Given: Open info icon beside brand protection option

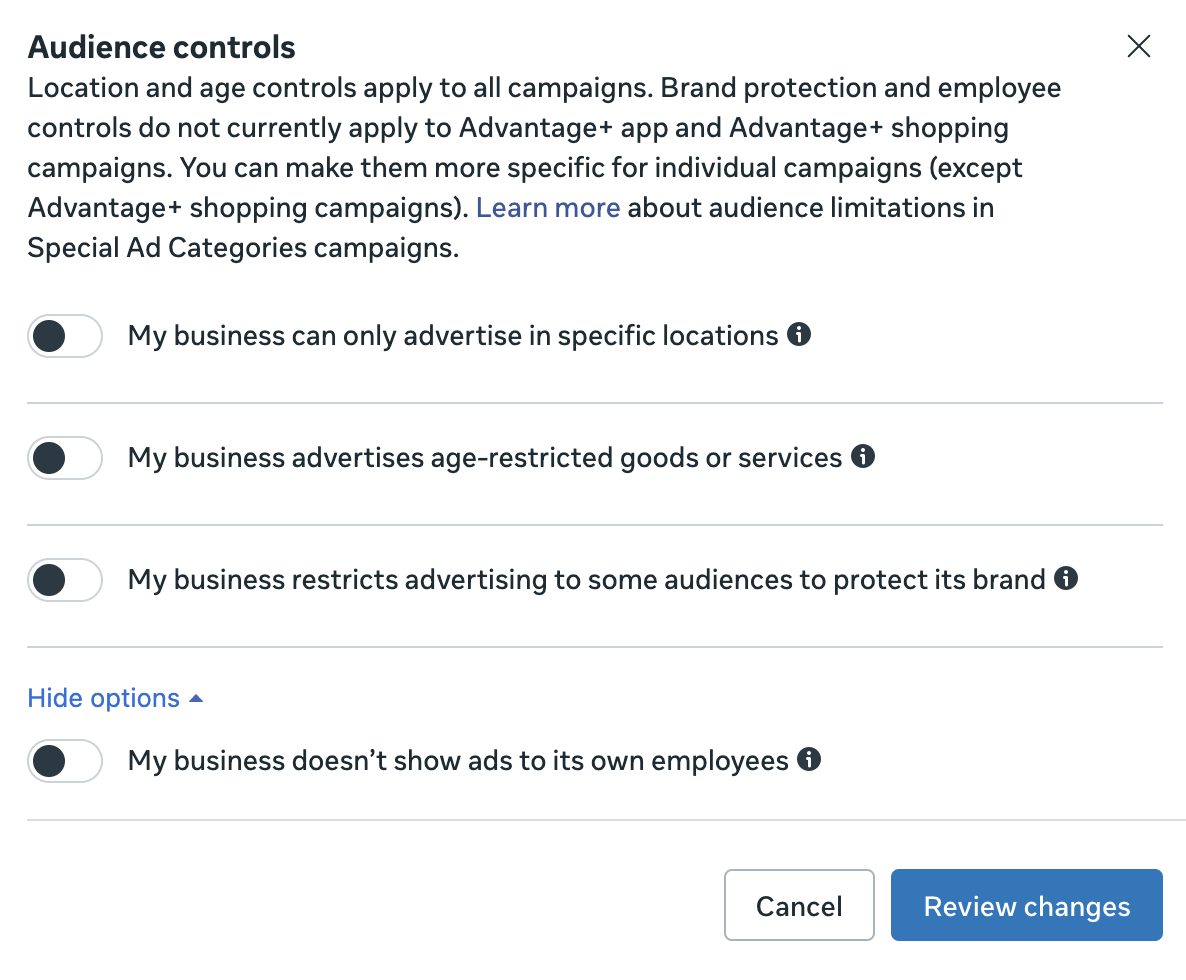Looking at the screenshot, I should pyautogui.click(x=1066, y=578).
